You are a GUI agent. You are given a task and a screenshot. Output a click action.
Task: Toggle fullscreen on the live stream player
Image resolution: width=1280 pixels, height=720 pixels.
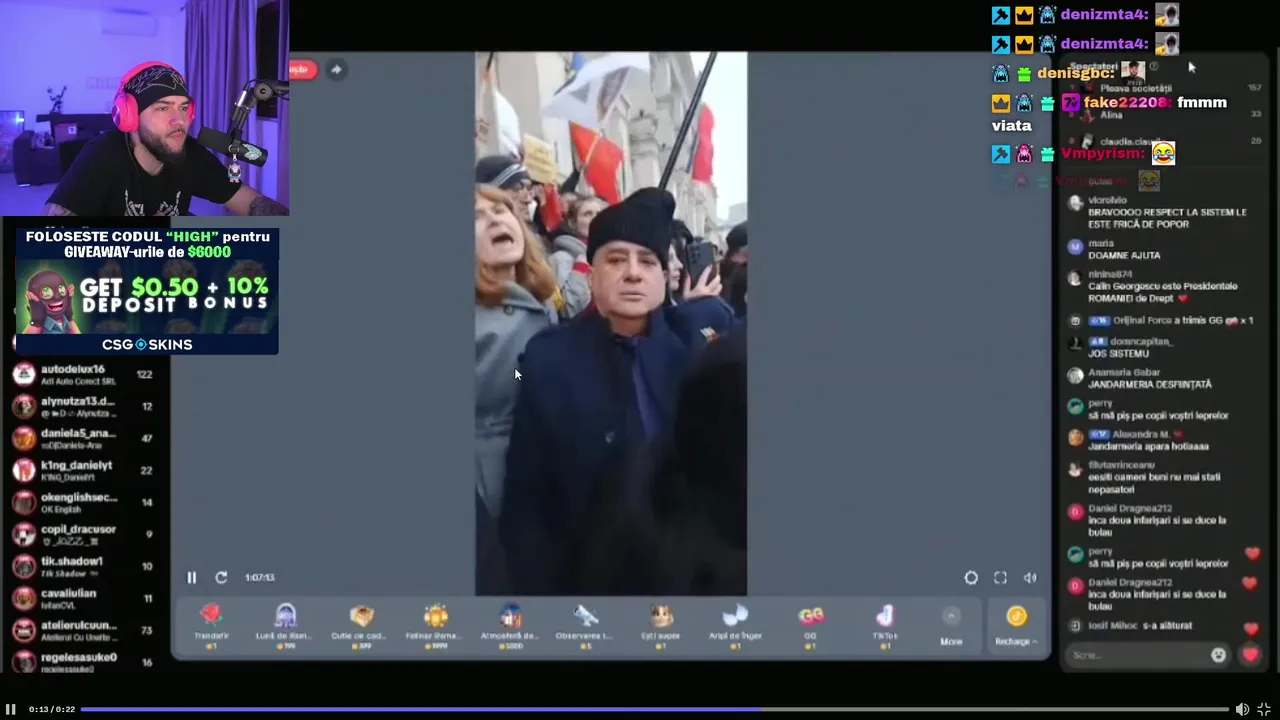point(1000,577)
